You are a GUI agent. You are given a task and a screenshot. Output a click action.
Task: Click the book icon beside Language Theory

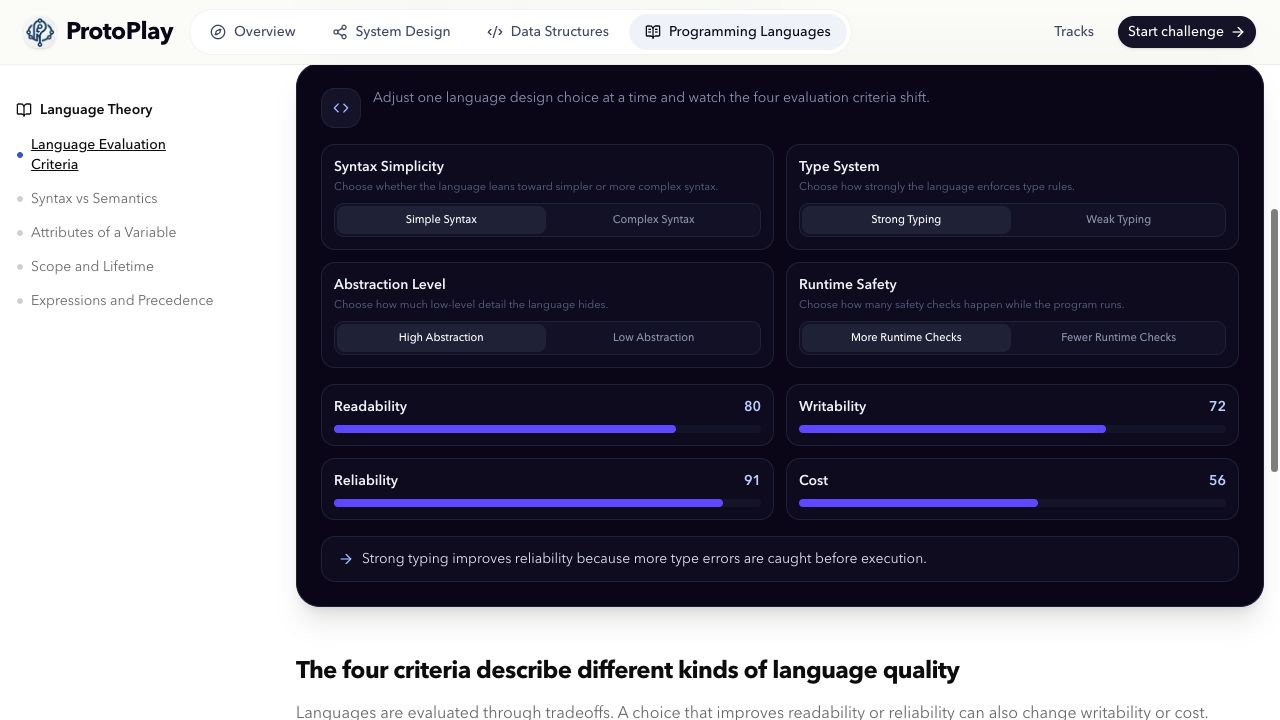pyautogui.click(x=24, y=110)
